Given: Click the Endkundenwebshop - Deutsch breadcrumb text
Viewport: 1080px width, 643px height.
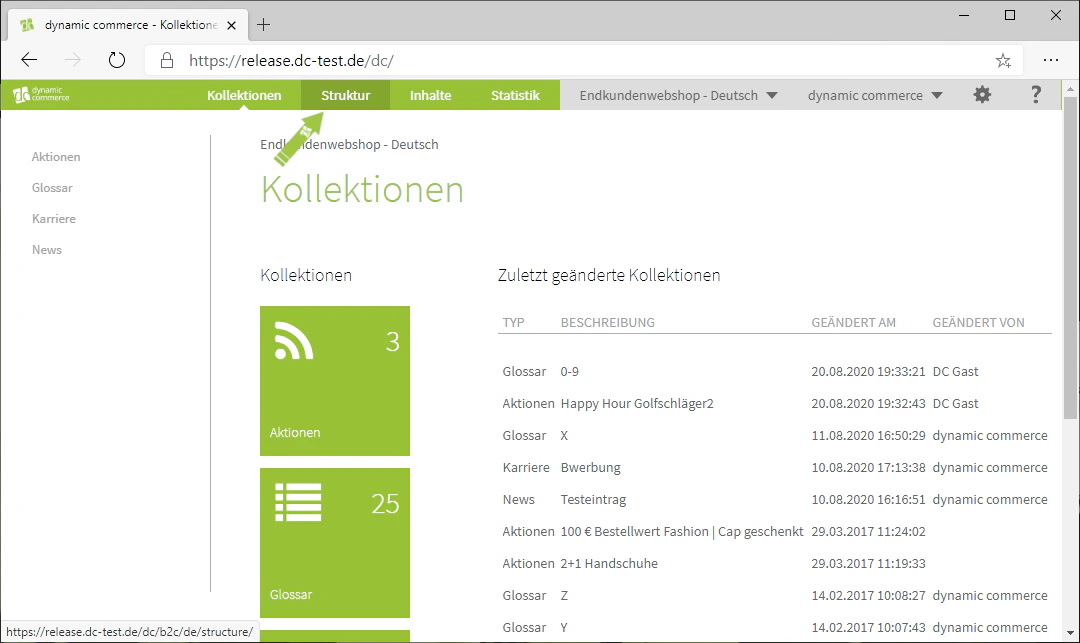Looking at the screenshot, I should coord(349,145).
